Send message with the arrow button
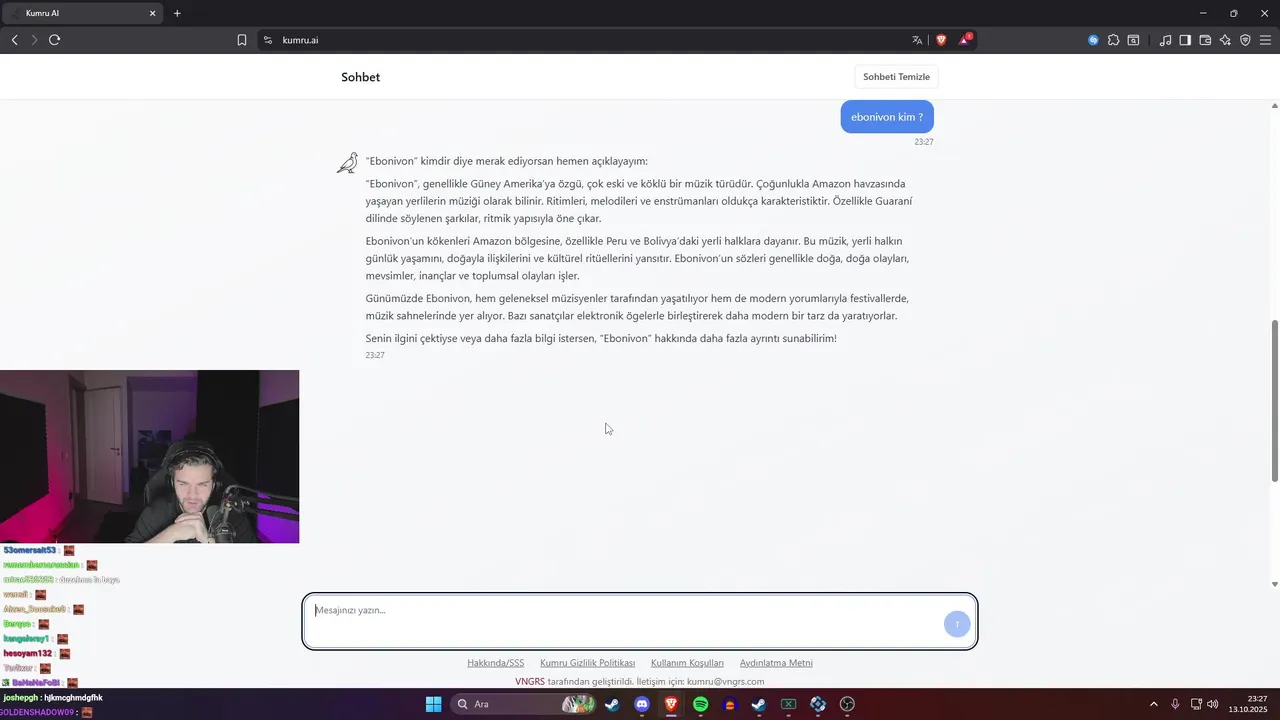 957,624
